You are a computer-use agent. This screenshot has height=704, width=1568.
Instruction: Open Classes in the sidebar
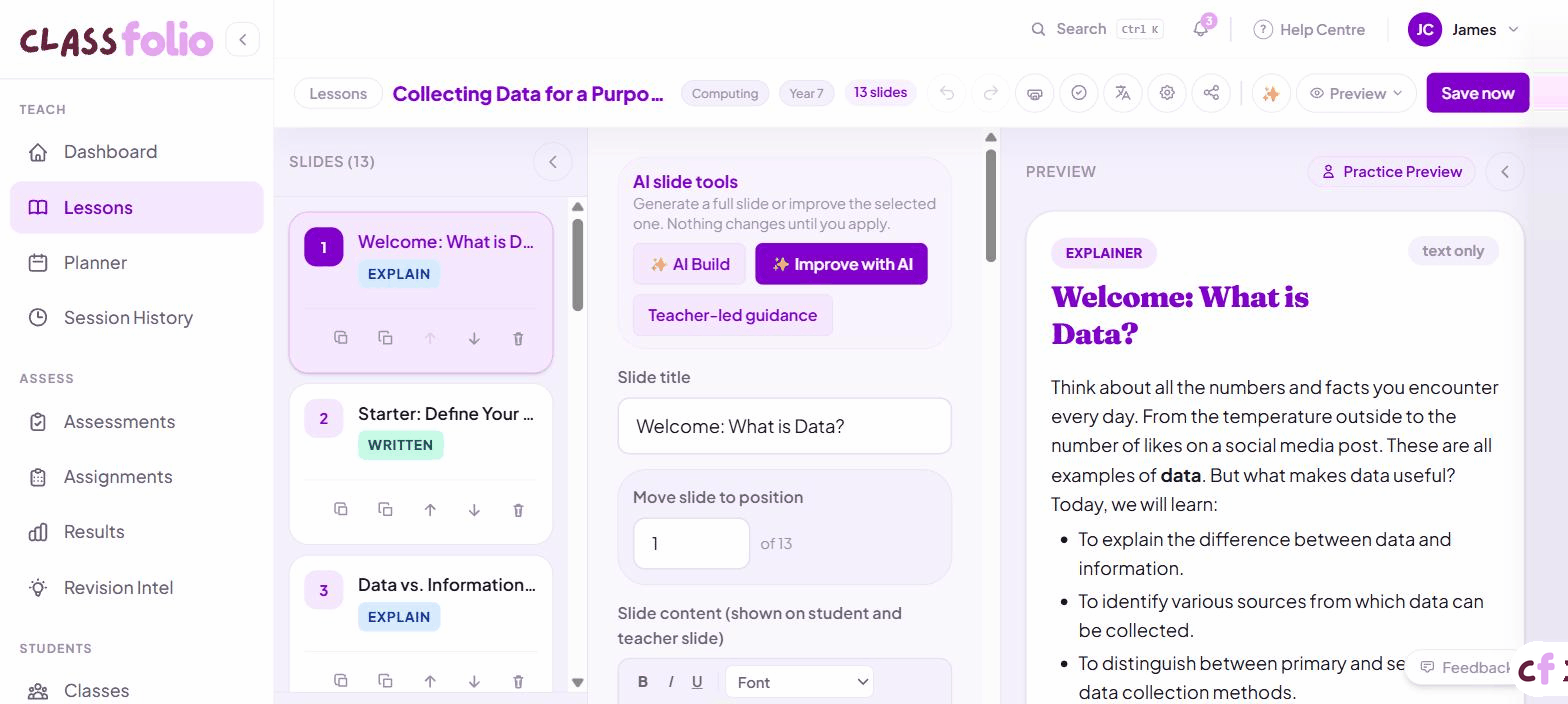click(x=137, y=691)
